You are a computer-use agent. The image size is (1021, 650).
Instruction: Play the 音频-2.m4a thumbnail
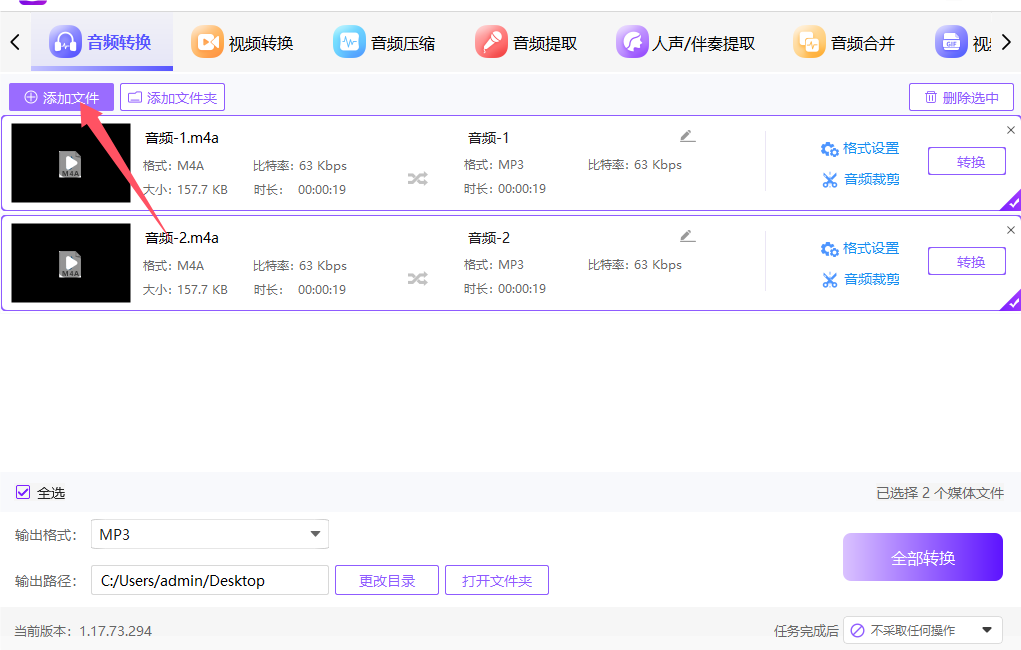coord(71,263)
